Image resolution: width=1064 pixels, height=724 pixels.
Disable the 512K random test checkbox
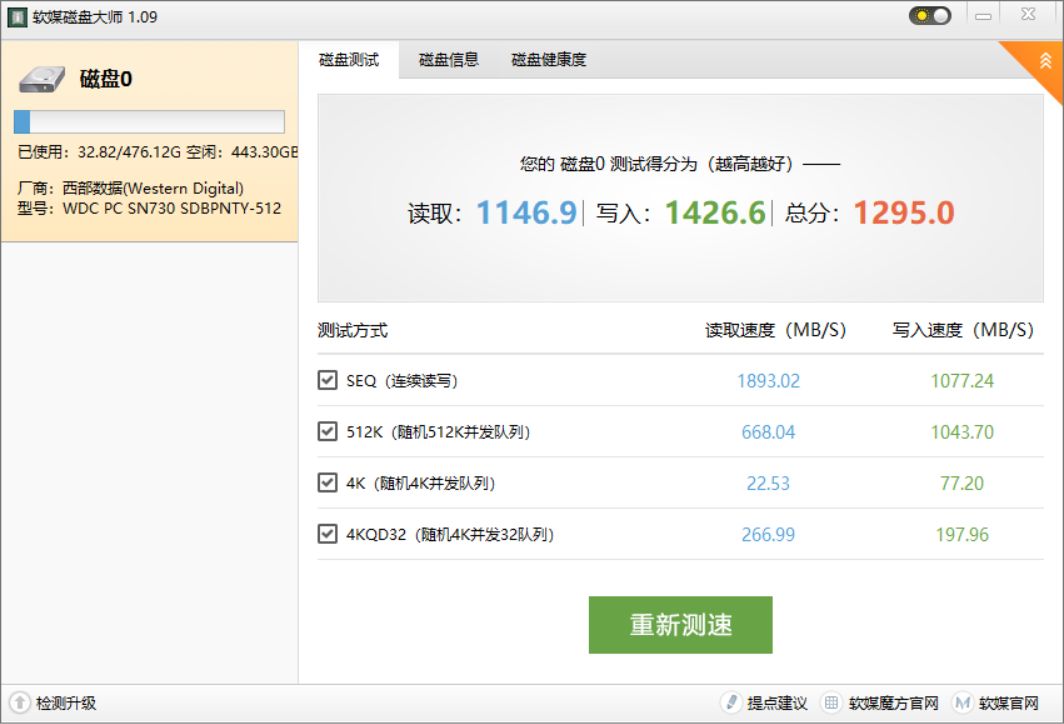[327, 432]
